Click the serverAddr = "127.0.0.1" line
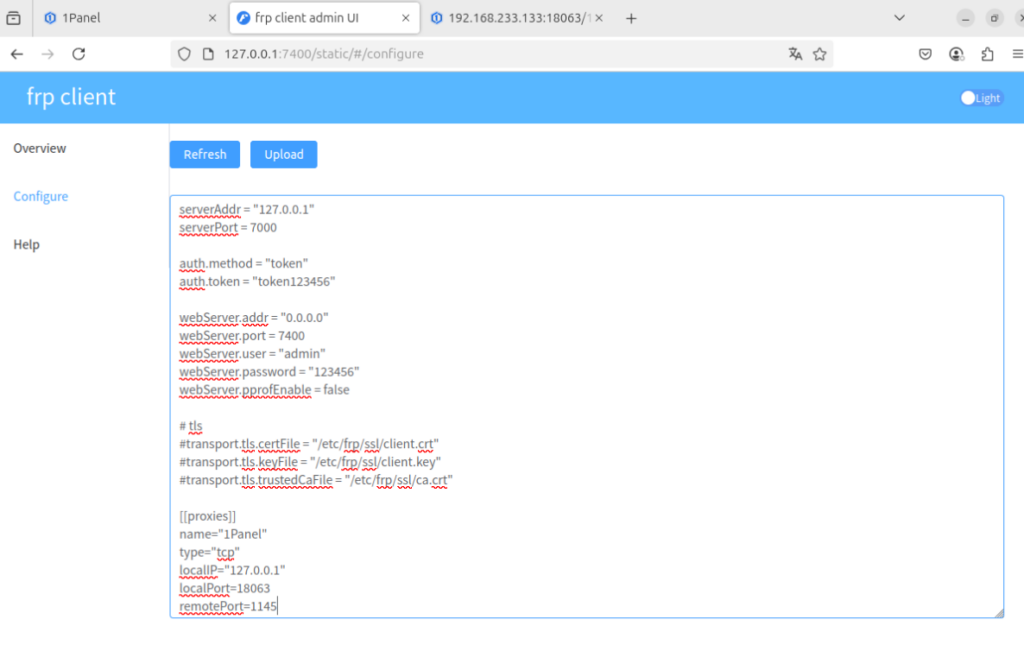1024x651 pixels. (x=247, y=210)
